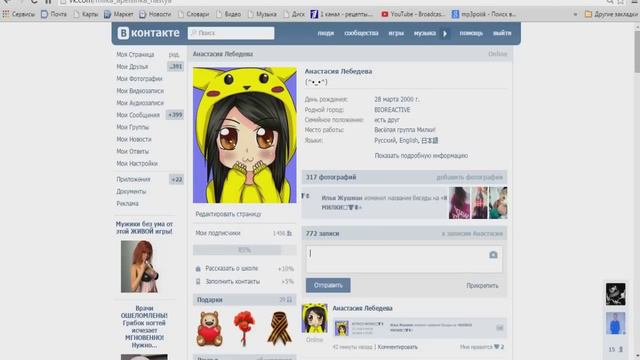Open the first photo thumbnail in photos strip
Image resolution: width=640 pixels, height=360 pixels.
(x=459, y=203)
